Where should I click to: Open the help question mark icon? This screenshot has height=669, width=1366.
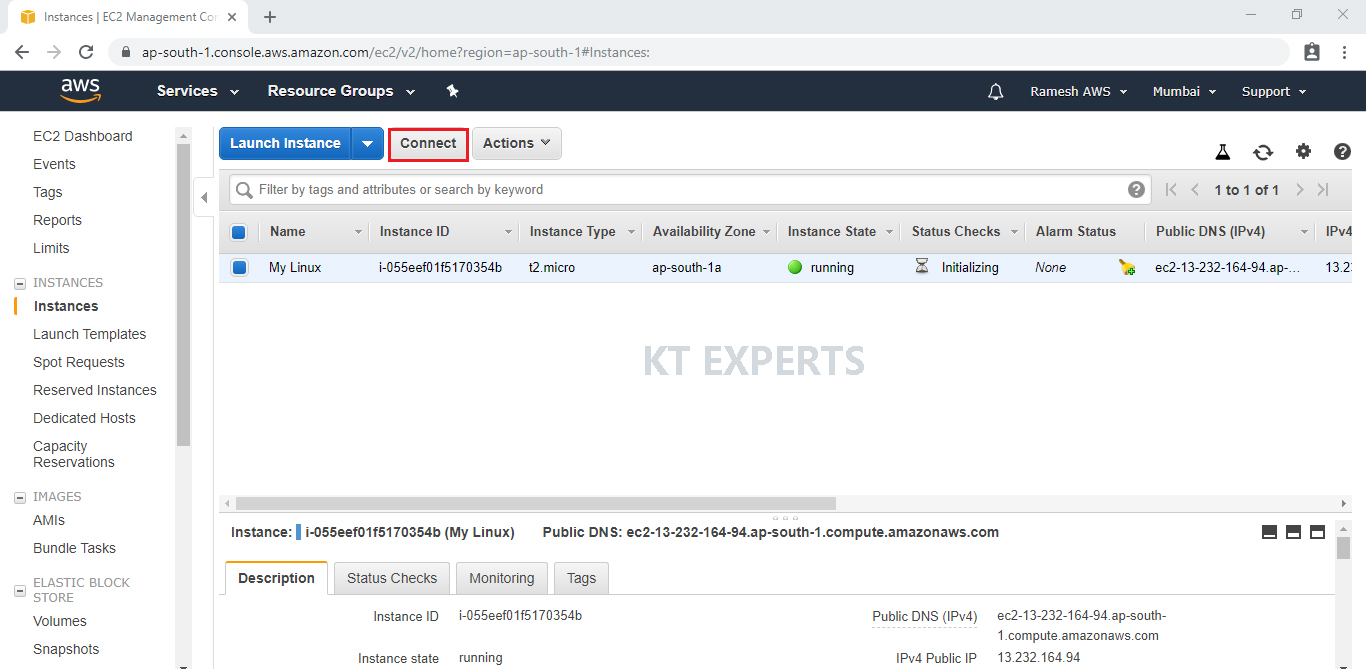point(1342,151)
